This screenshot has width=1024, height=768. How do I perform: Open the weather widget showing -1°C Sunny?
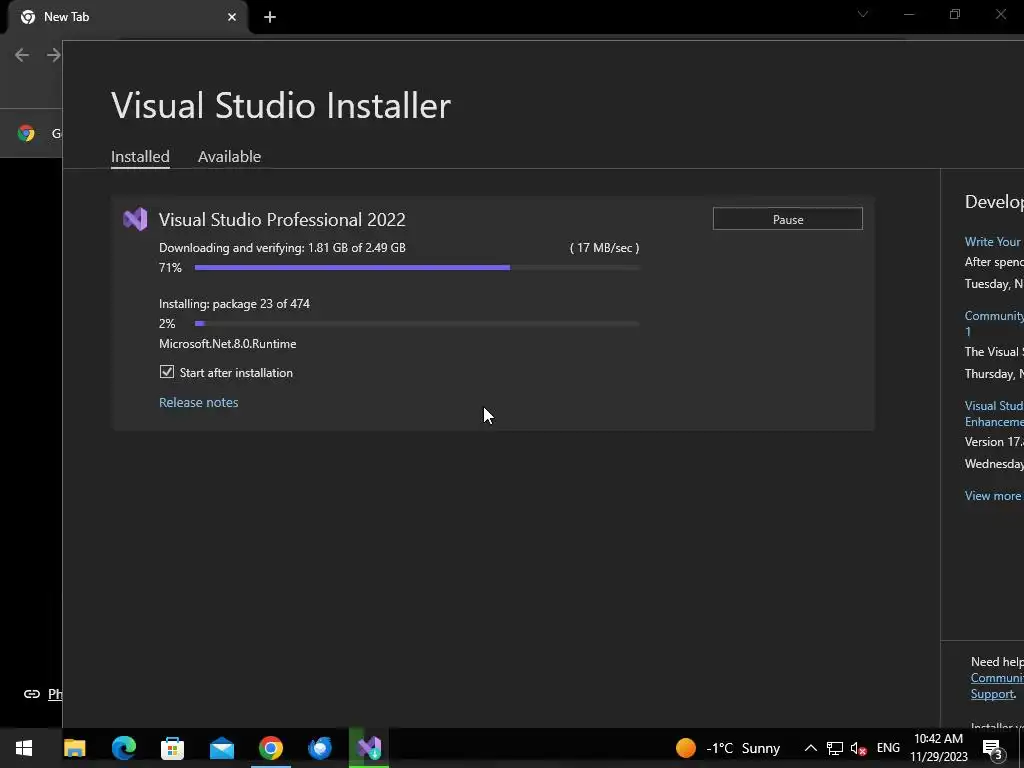click(x=728, y=748)
